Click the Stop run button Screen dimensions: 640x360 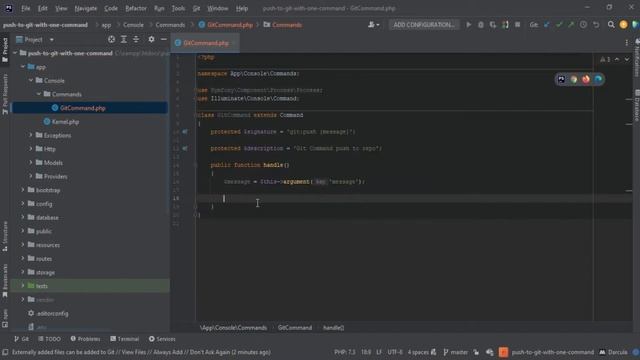pyautogui.click(x=518, y=25)
